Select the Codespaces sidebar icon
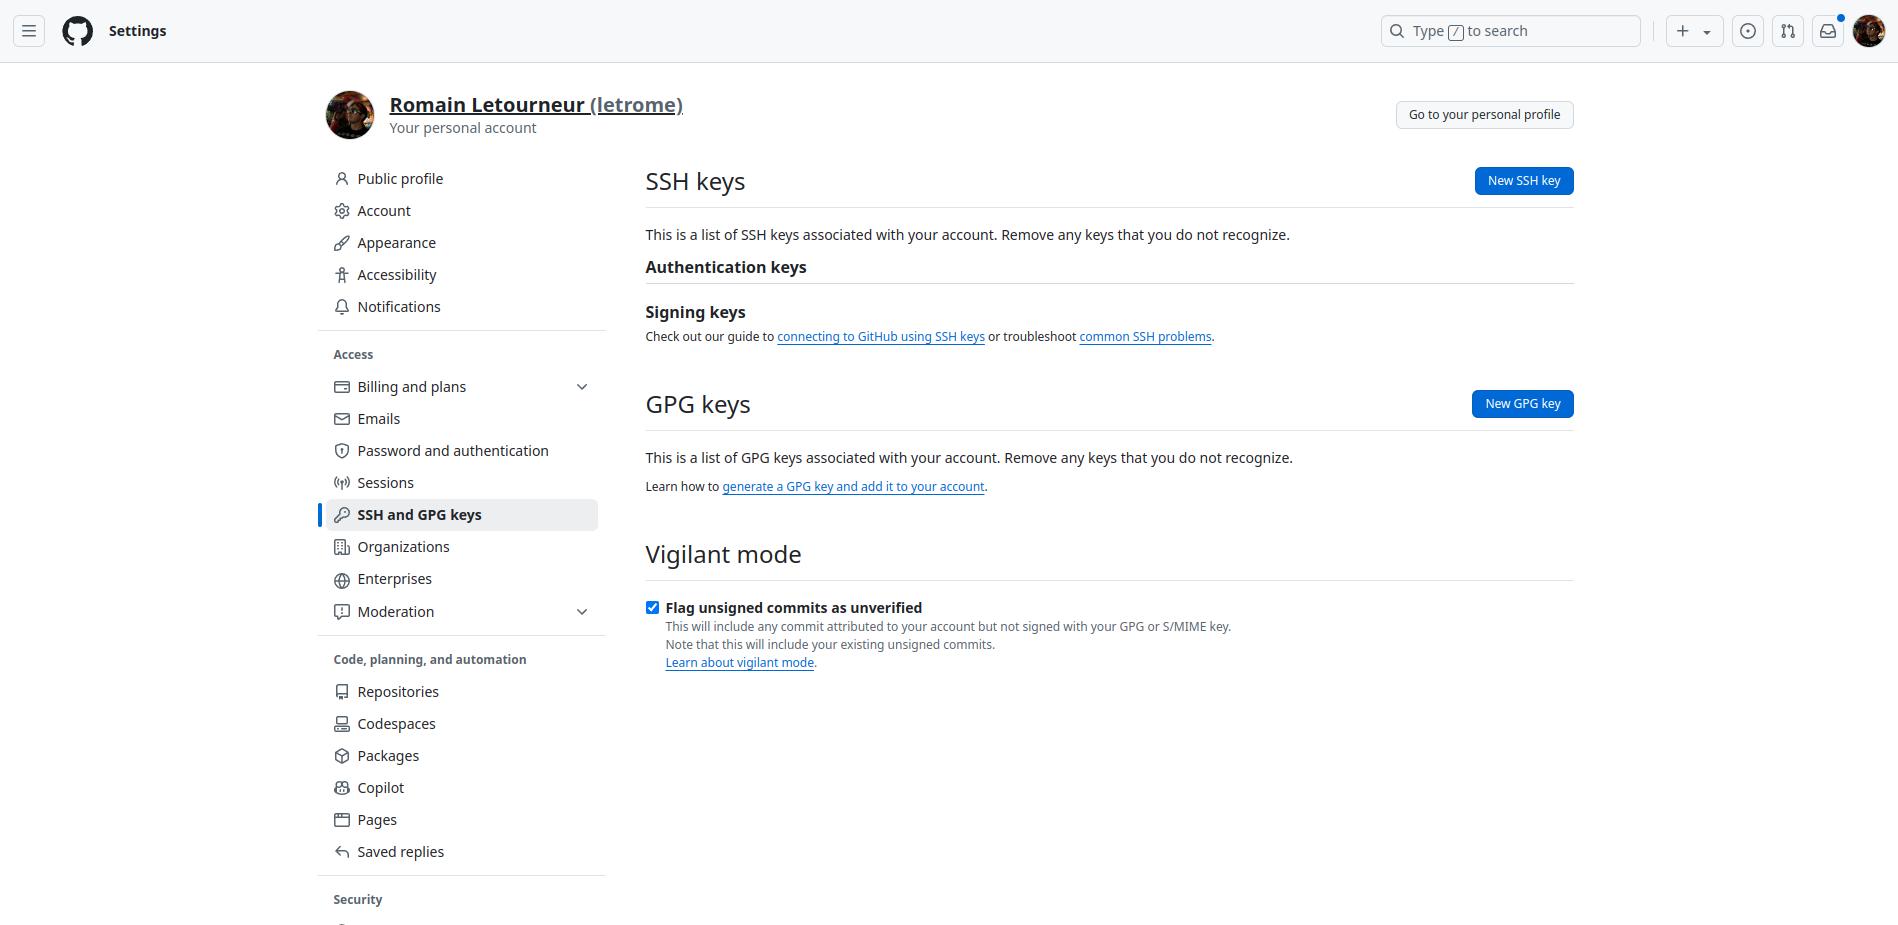 pyautogui.click(x=342, y=723)
